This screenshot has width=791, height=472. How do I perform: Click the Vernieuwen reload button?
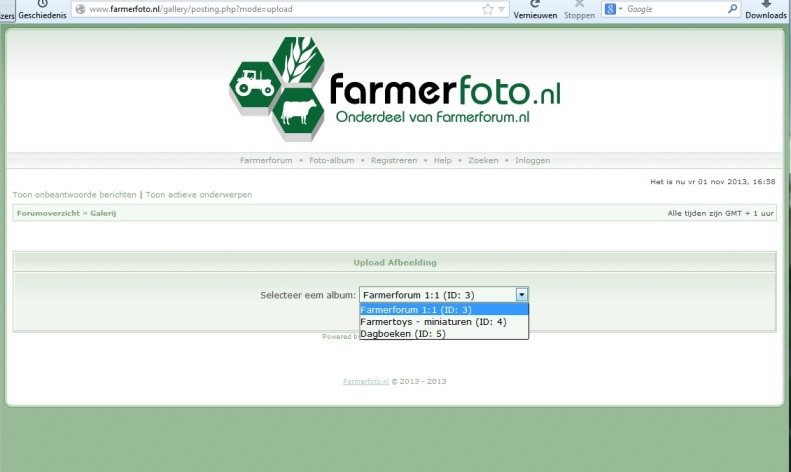click(x=535, y=6)
